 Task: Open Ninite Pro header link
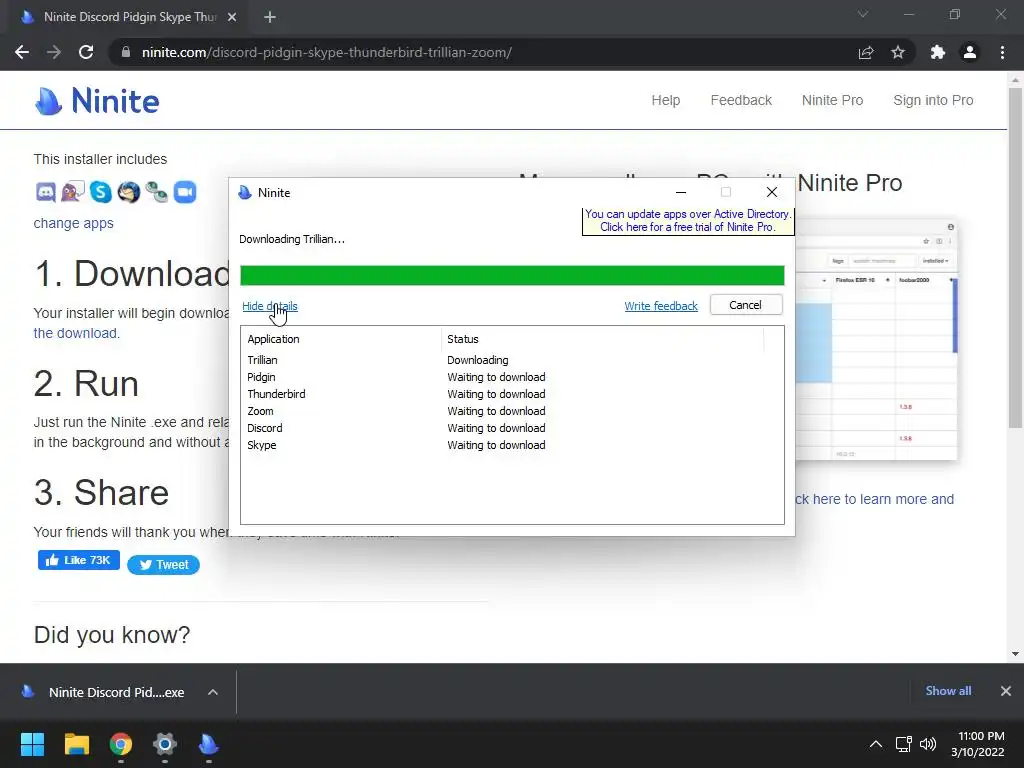(x=833, y=100)
